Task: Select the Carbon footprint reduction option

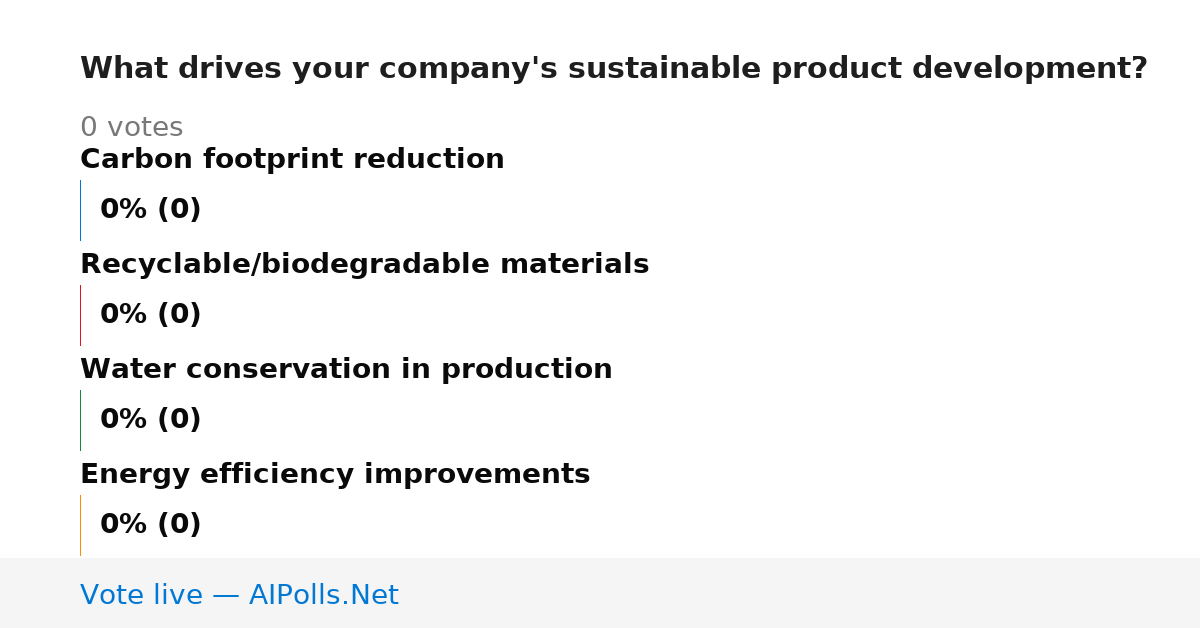Action: pos(292,159)
